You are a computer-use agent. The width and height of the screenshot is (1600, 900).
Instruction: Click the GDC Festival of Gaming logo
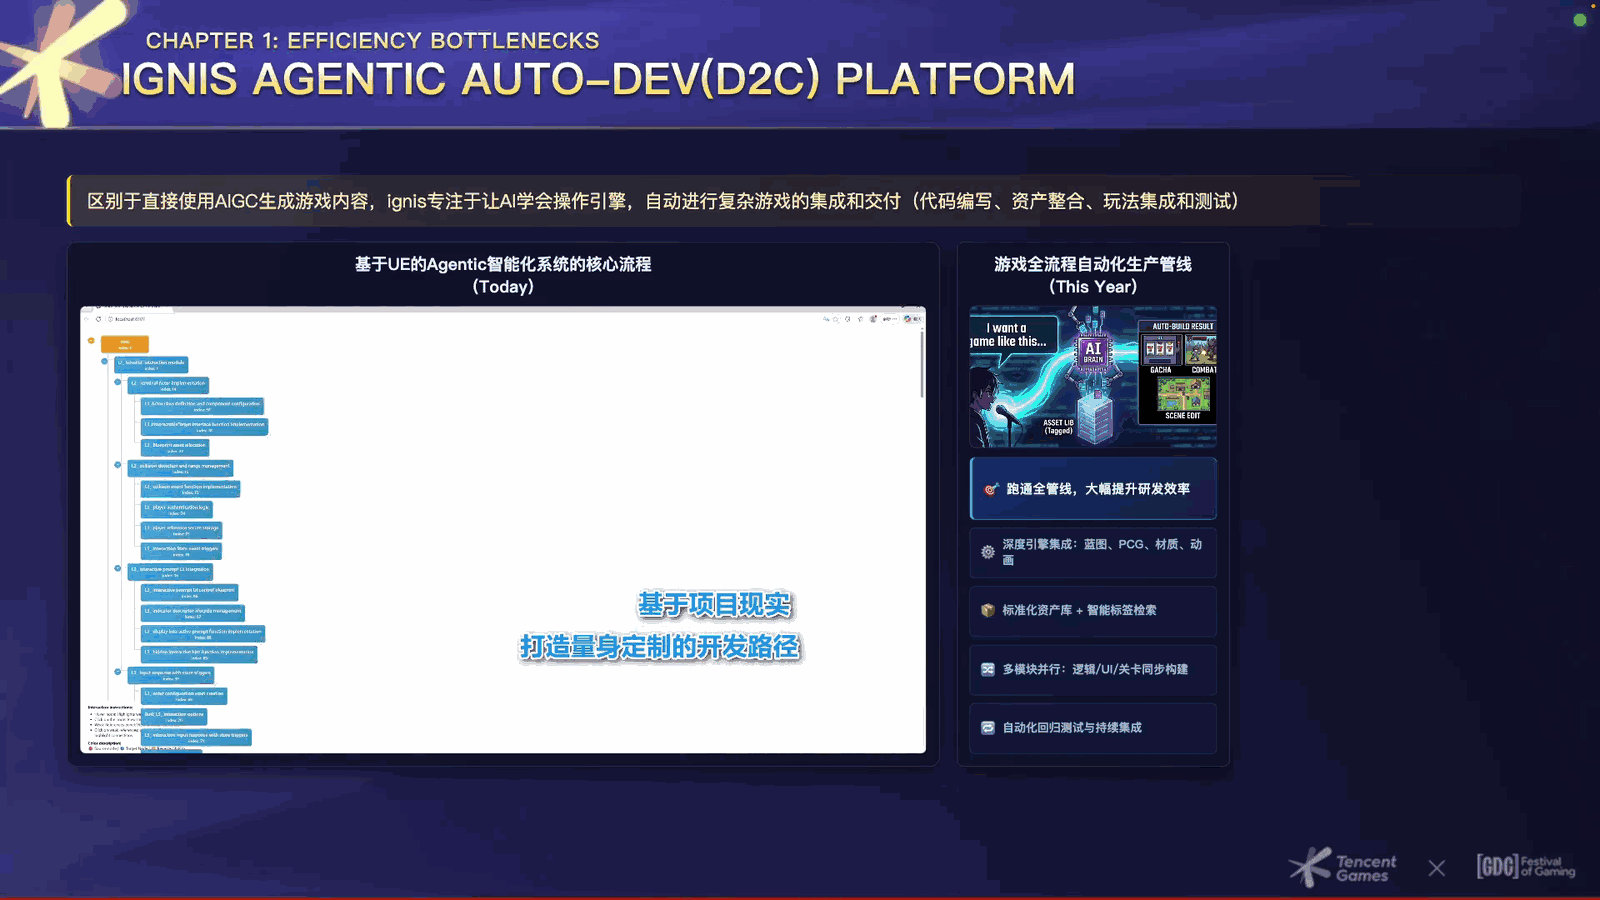[x=1526, y=866]
